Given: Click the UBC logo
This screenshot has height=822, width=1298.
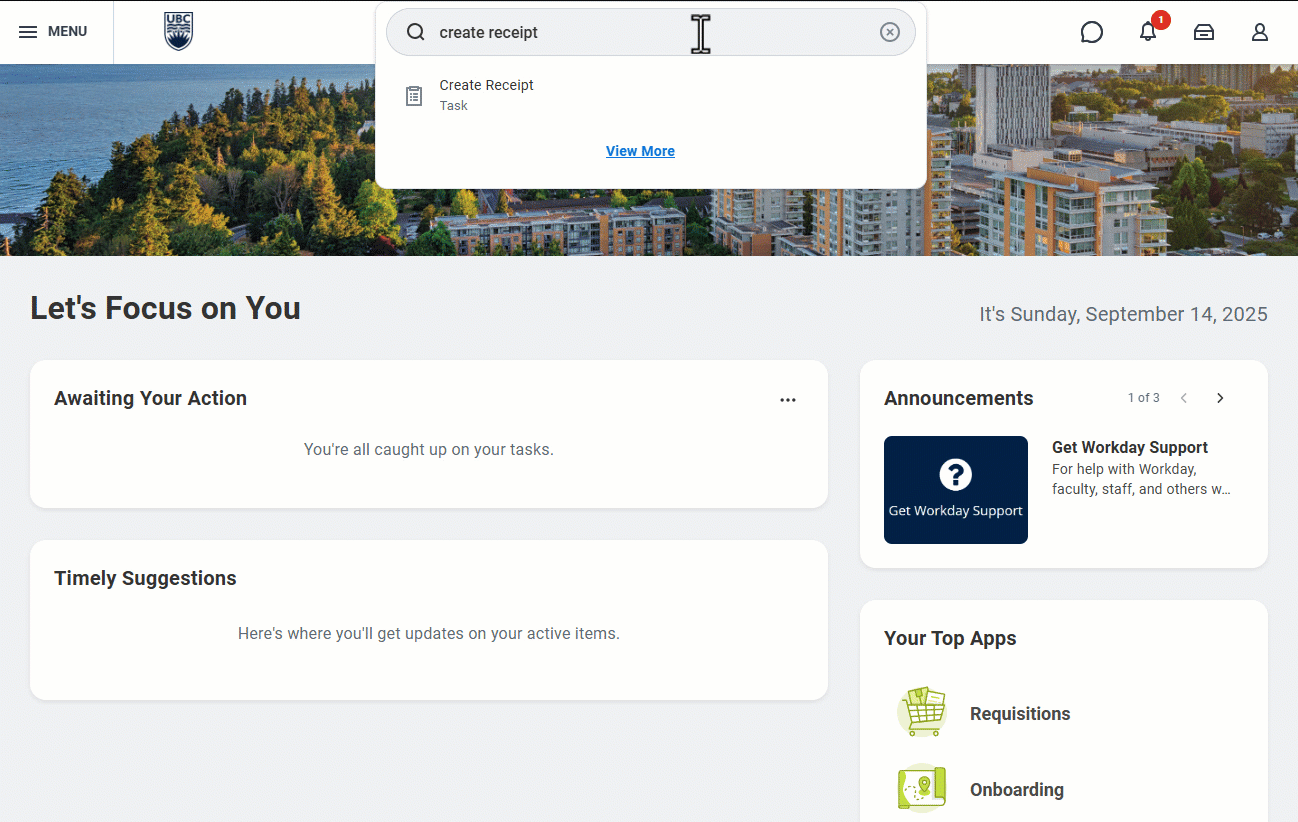Looking at the screenshot, I should coord(178,32).
